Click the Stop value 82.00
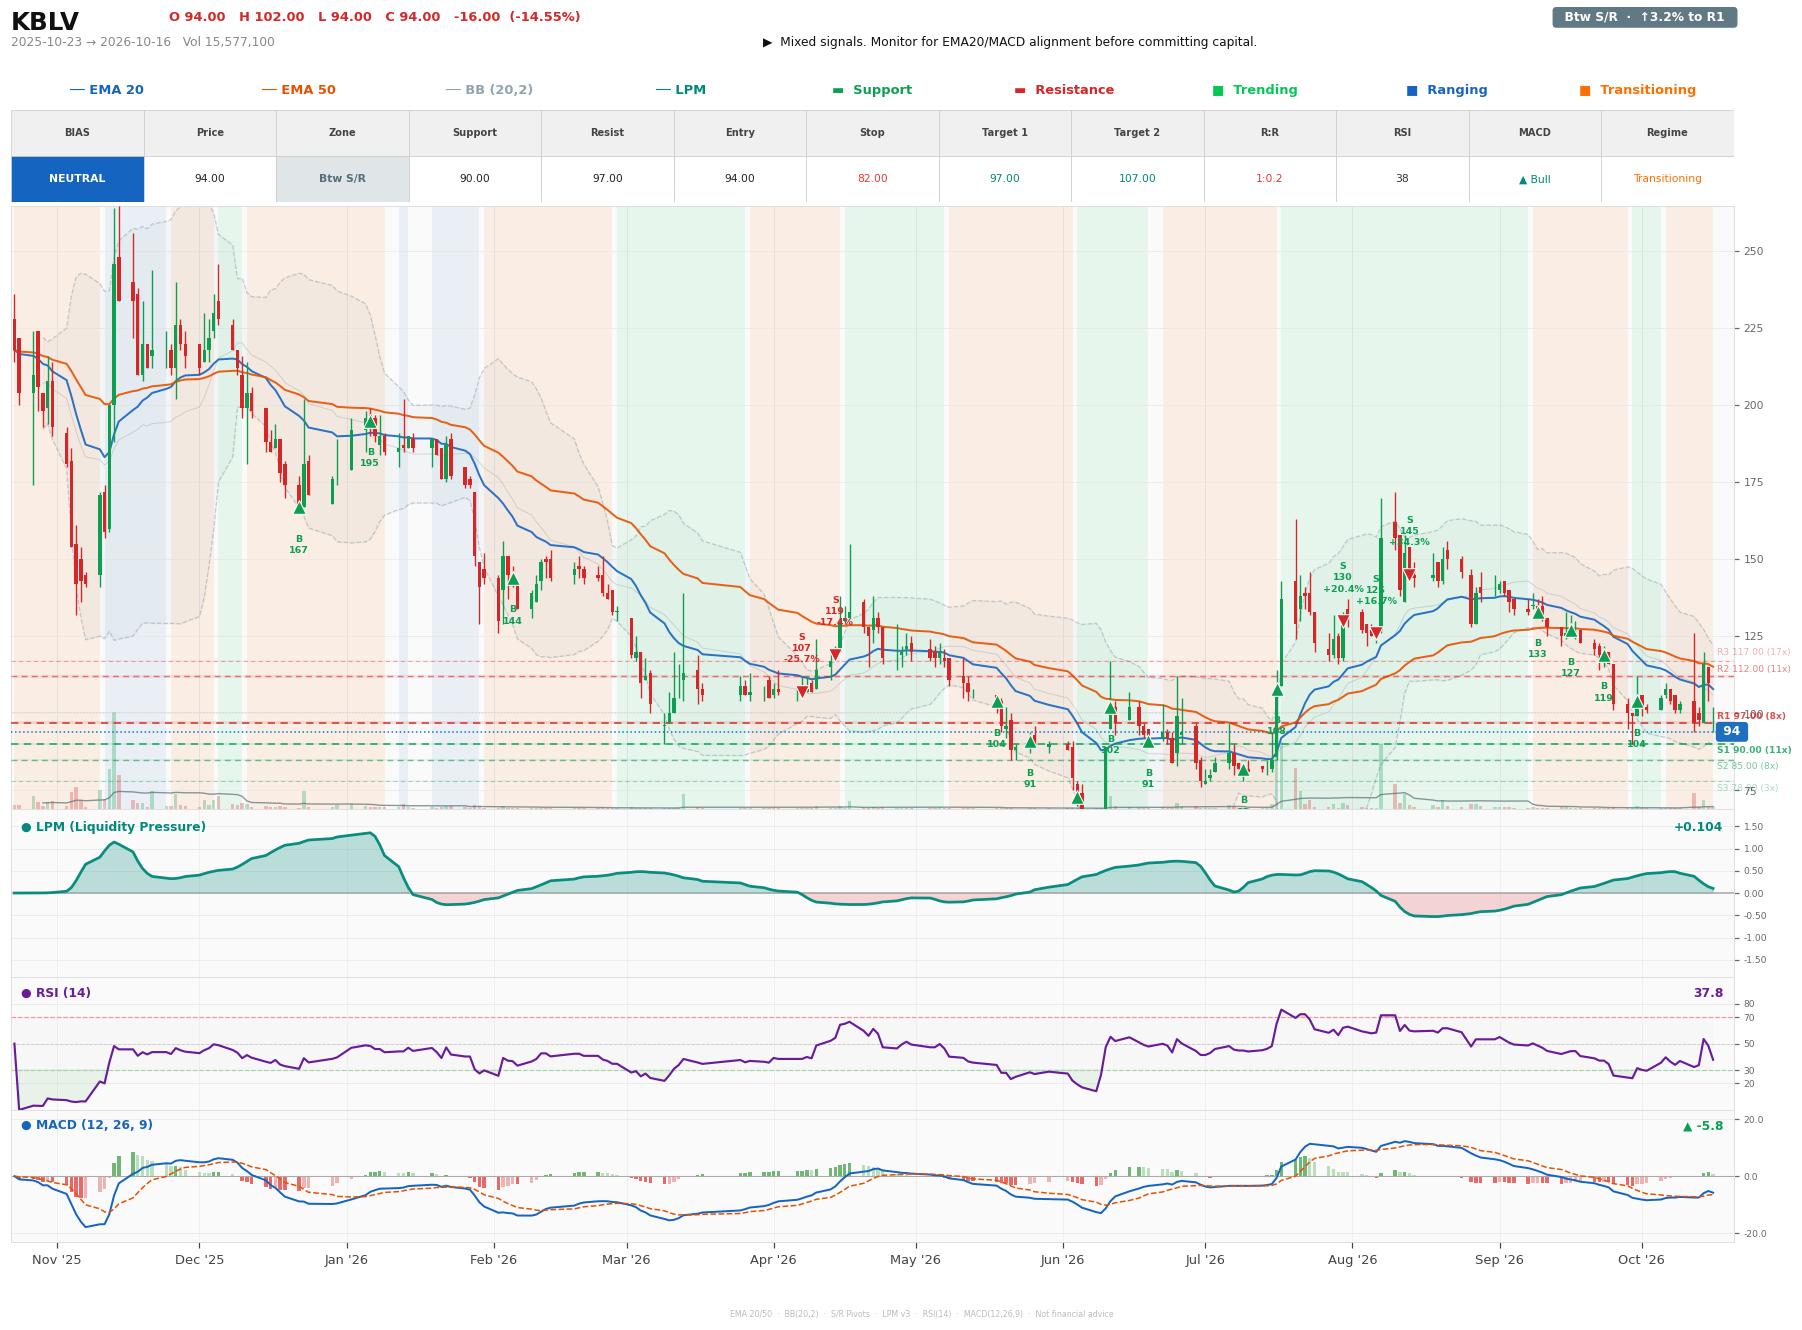The height and width of the screenshot is (1330, 1802). coord(872,179)
